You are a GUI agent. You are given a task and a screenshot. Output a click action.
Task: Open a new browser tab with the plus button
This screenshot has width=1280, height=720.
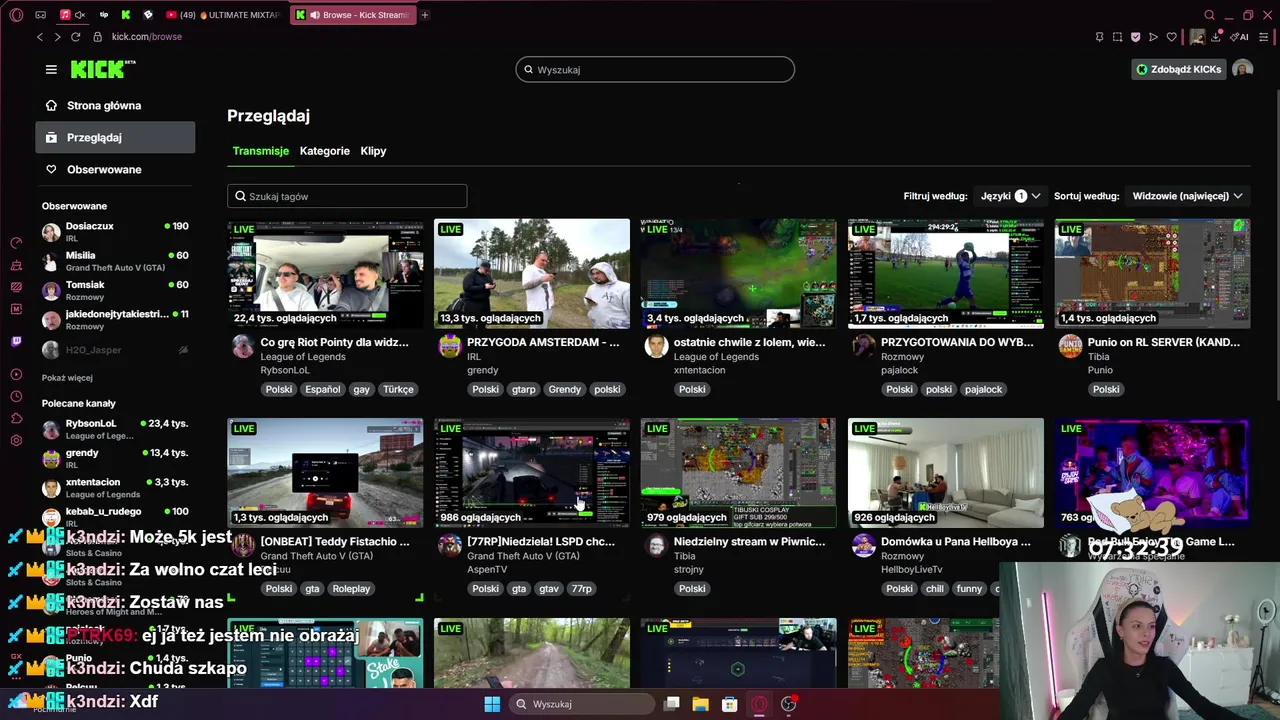425,15
